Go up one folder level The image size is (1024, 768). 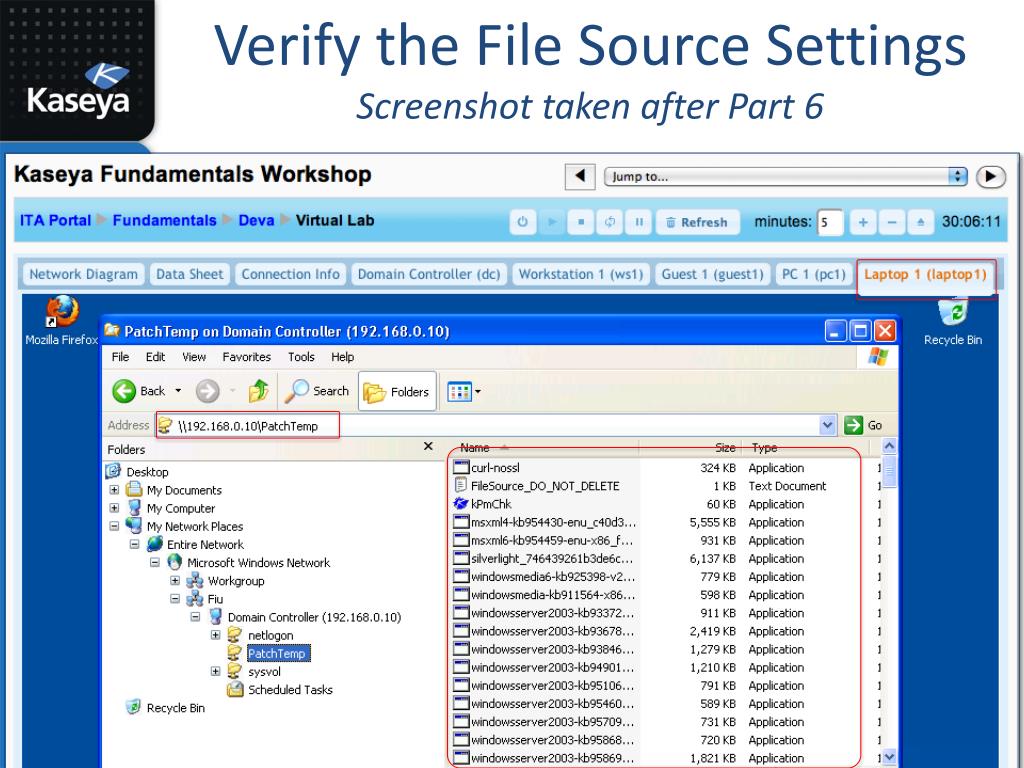[259, 391]
